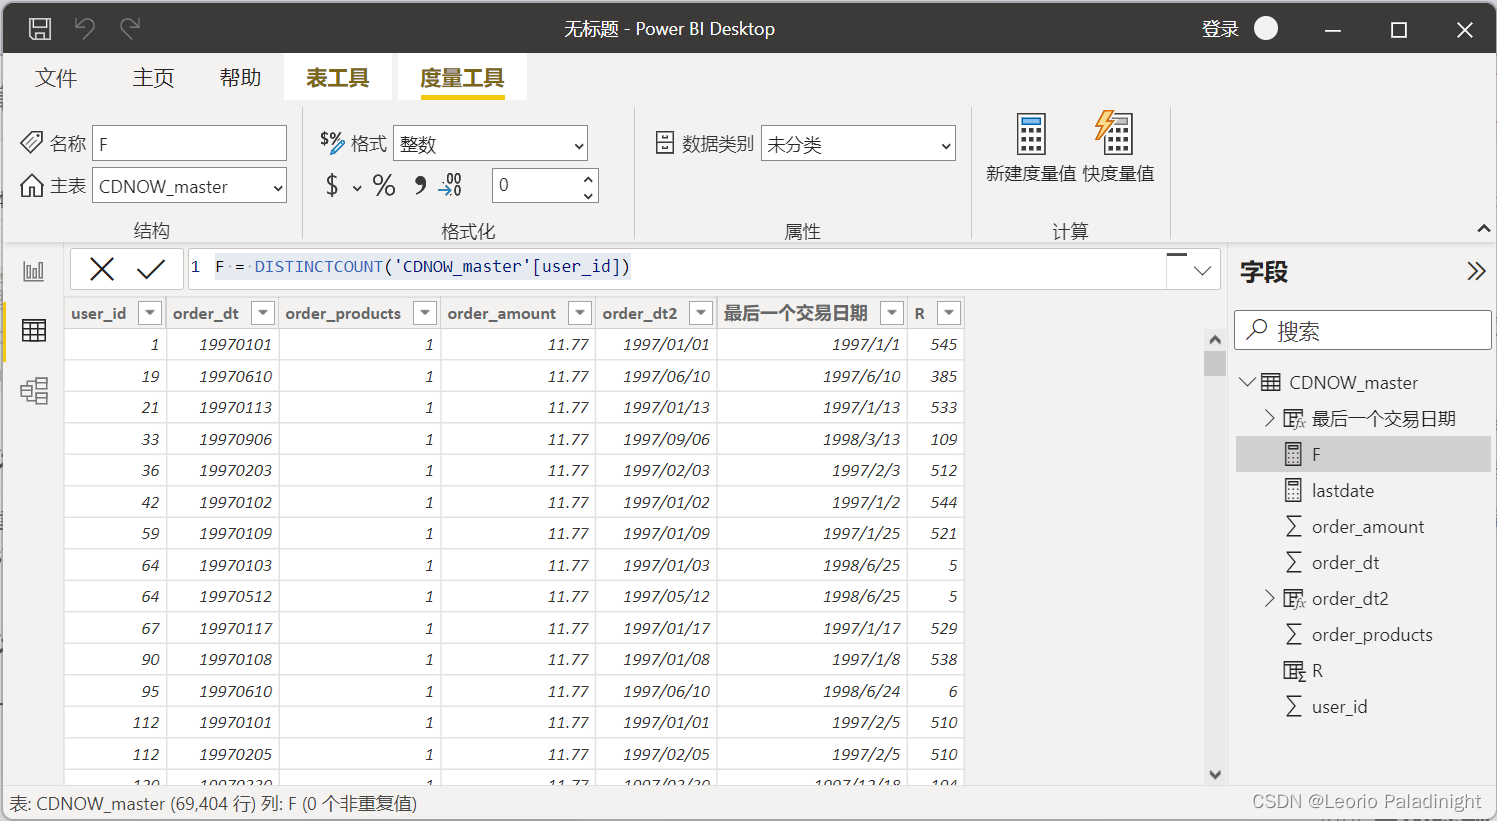Click the decimal places adjust icon

coord(450,185)
